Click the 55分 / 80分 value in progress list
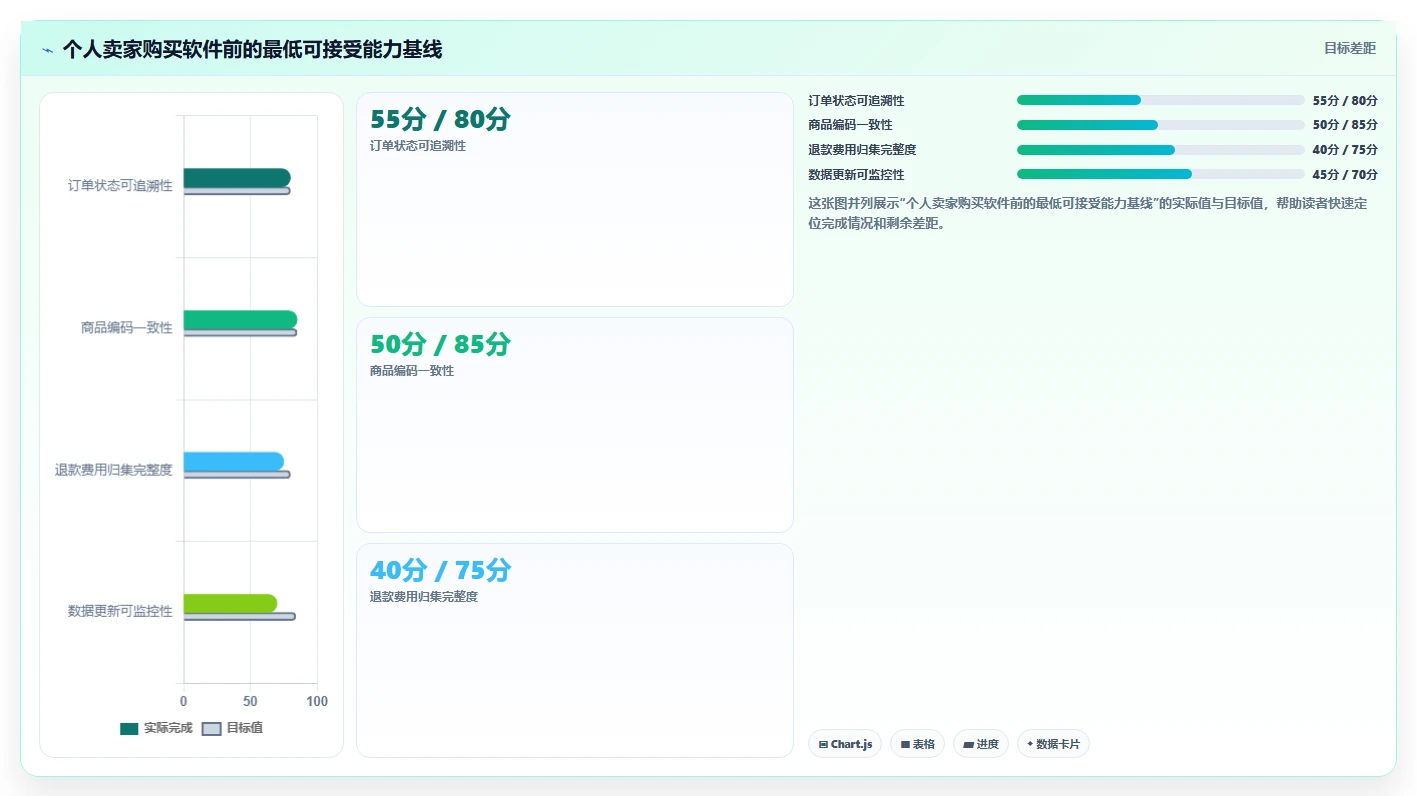 1345,101
